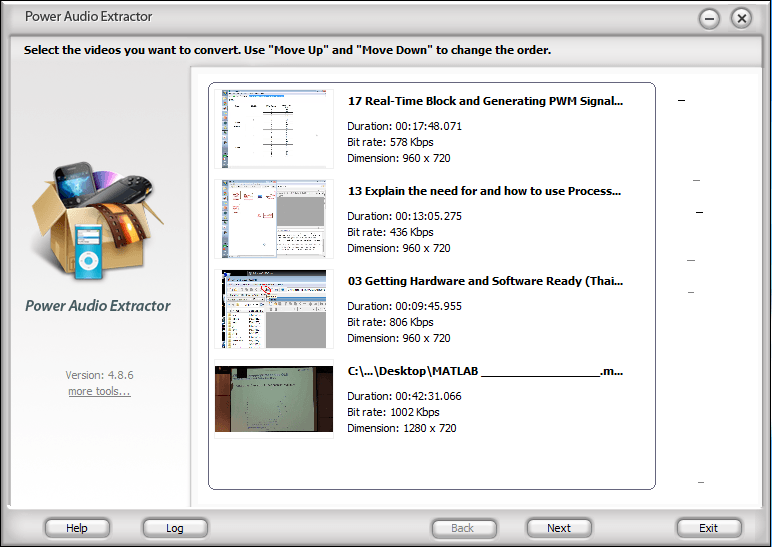Image resolution: width=772 pixels, height=547 pixels.
Task: Click title '03 Getting Hardware and Software Ready (Thai...'
Action: pyautogui.click(x=485, y=281)
